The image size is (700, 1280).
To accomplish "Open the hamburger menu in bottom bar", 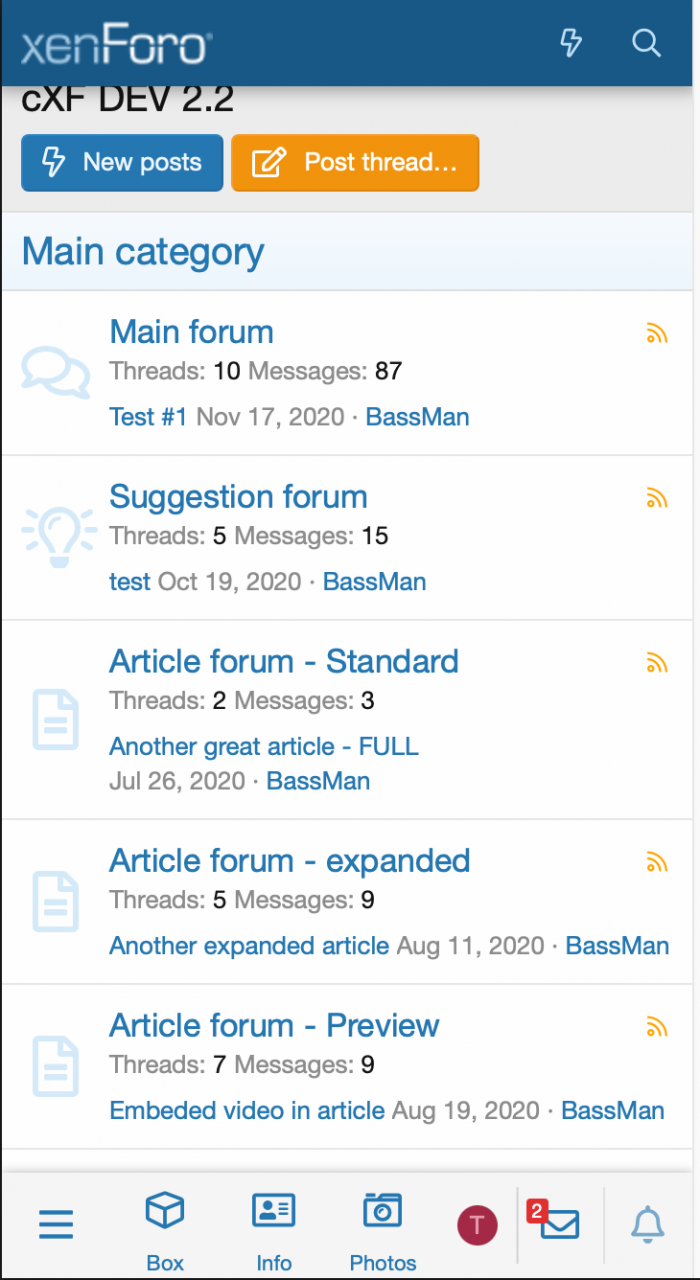I will pos(56,1224).
